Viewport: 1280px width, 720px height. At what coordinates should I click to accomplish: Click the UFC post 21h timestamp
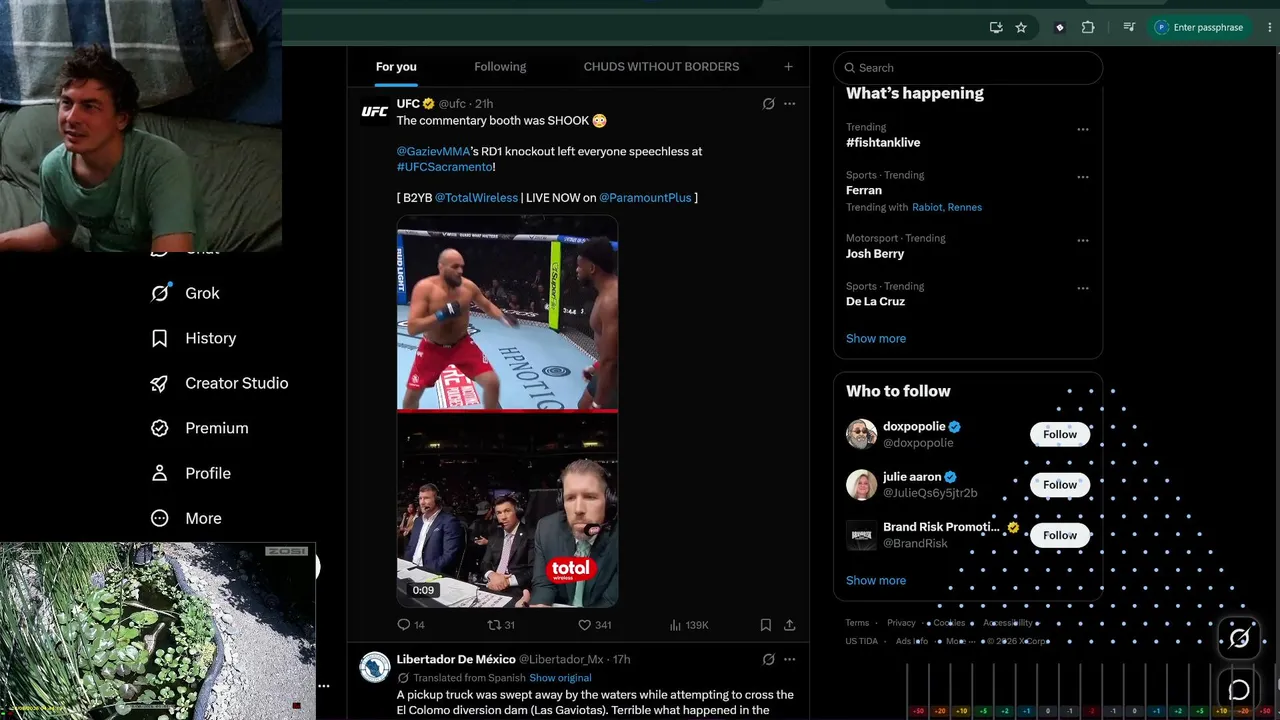[484, 104]
